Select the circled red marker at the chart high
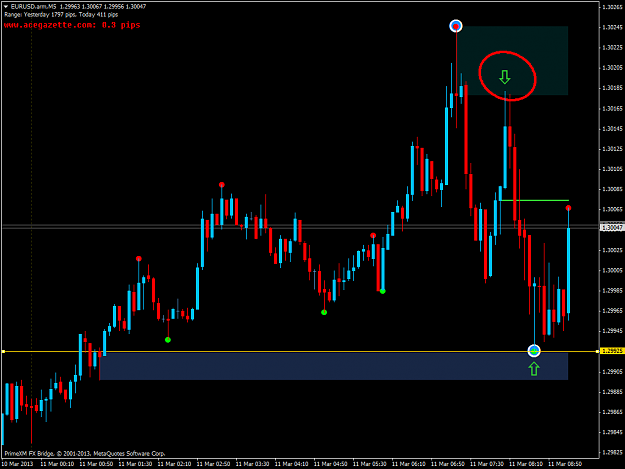 (x=456, y=26)
